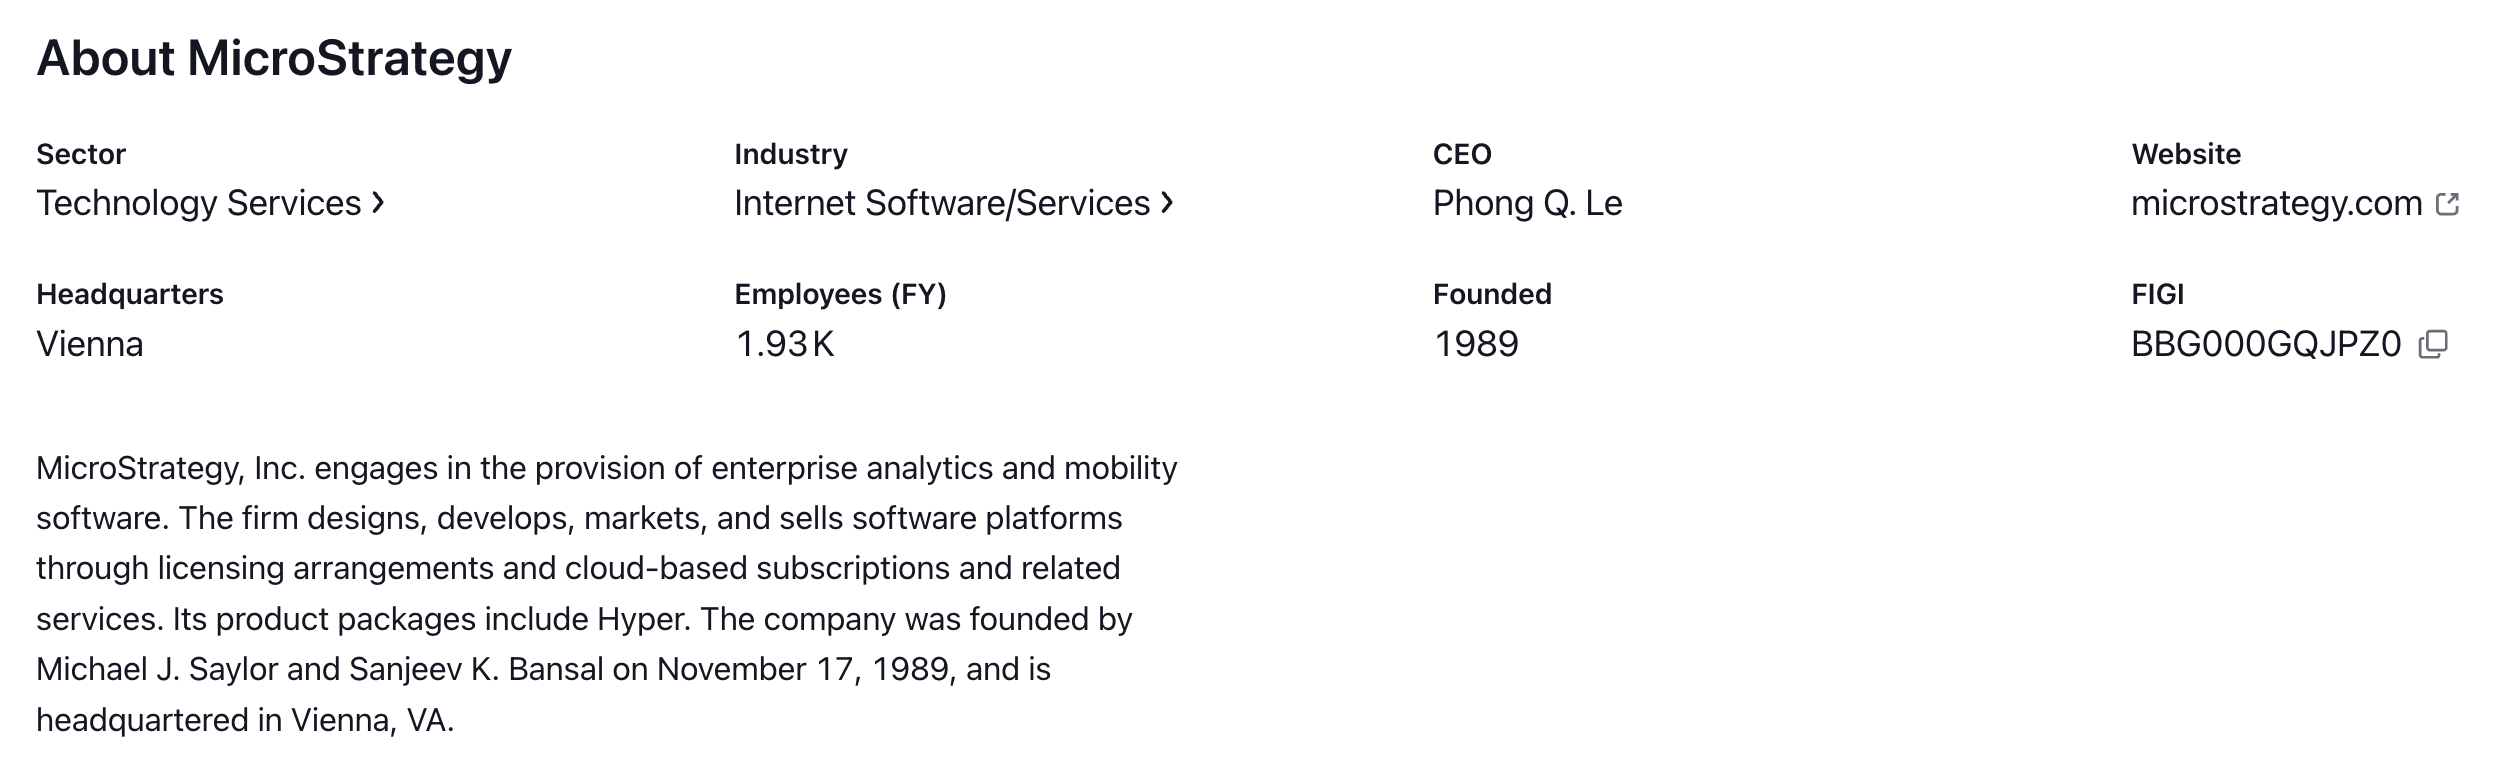Click the CEO field label
Screen dimensions: 2498x768
(x=1462, y=154)
